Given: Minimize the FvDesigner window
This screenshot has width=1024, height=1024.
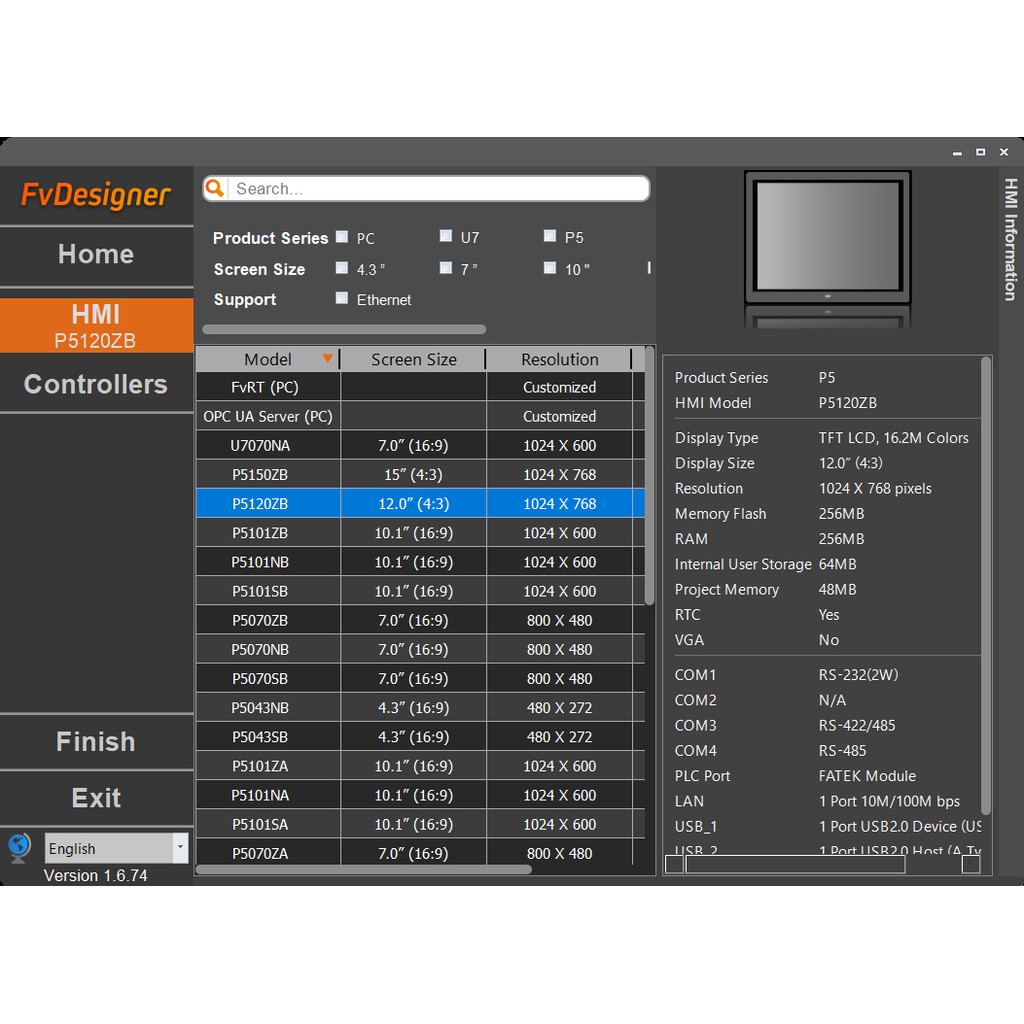Looking at the screenshot, I should pos(957,152).
